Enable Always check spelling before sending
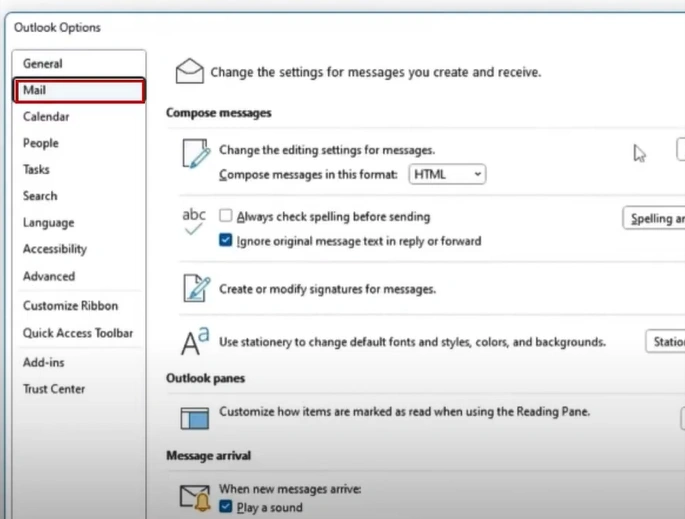The image size is (685, 519). click(x=225, y=215)
